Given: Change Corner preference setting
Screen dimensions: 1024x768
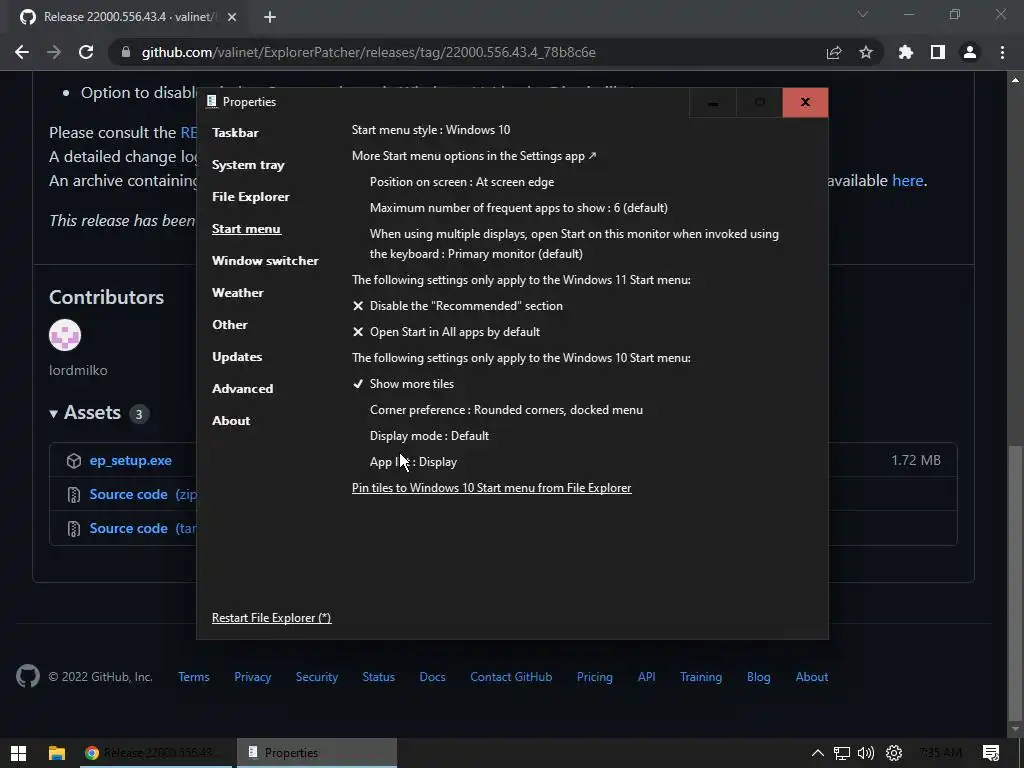Looking at the screenshot, I should click(x=506, y=410).
